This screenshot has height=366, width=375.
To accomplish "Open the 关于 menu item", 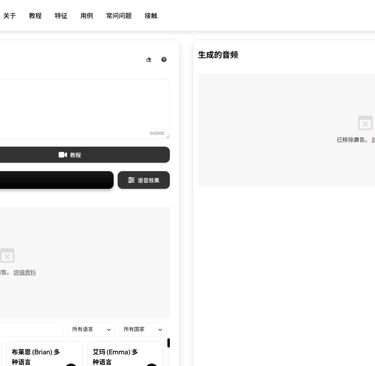I will pyautogui.click(x=9, y=16).
